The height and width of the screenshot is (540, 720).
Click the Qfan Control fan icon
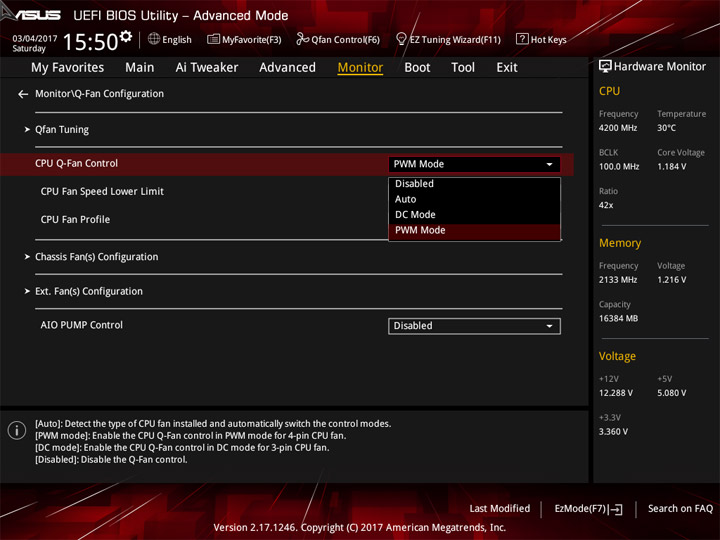coord(302,39)
